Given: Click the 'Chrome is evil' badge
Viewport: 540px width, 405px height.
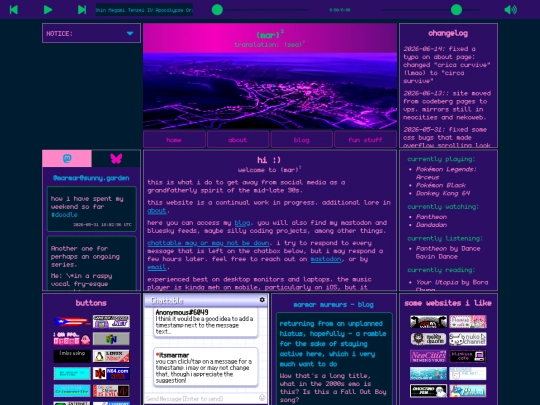Looking at the screenshot, I should point(111,391).
